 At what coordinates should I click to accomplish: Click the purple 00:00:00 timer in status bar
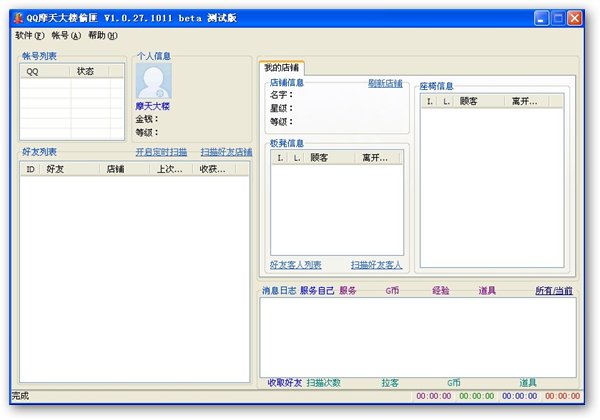[x=434, y=396]
